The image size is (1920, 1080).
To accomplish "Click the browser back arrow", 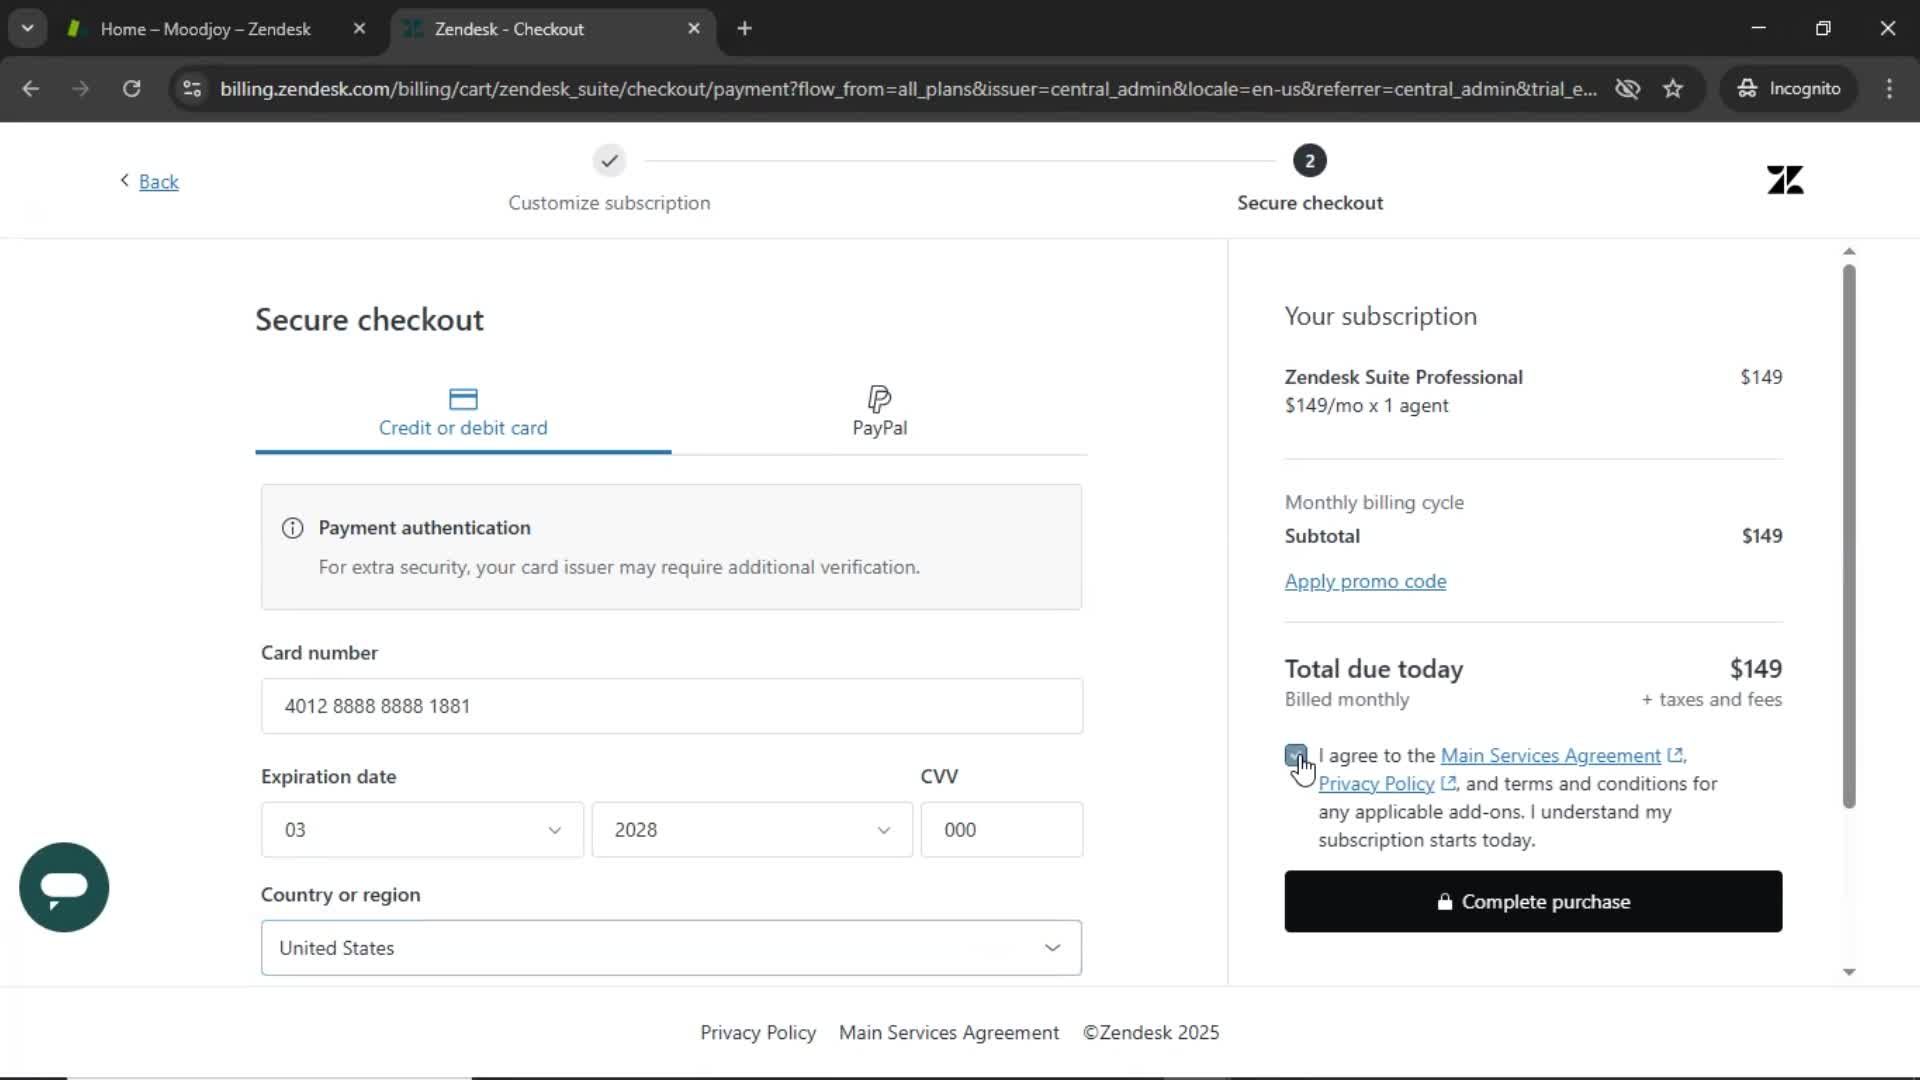I will point(31,89).
